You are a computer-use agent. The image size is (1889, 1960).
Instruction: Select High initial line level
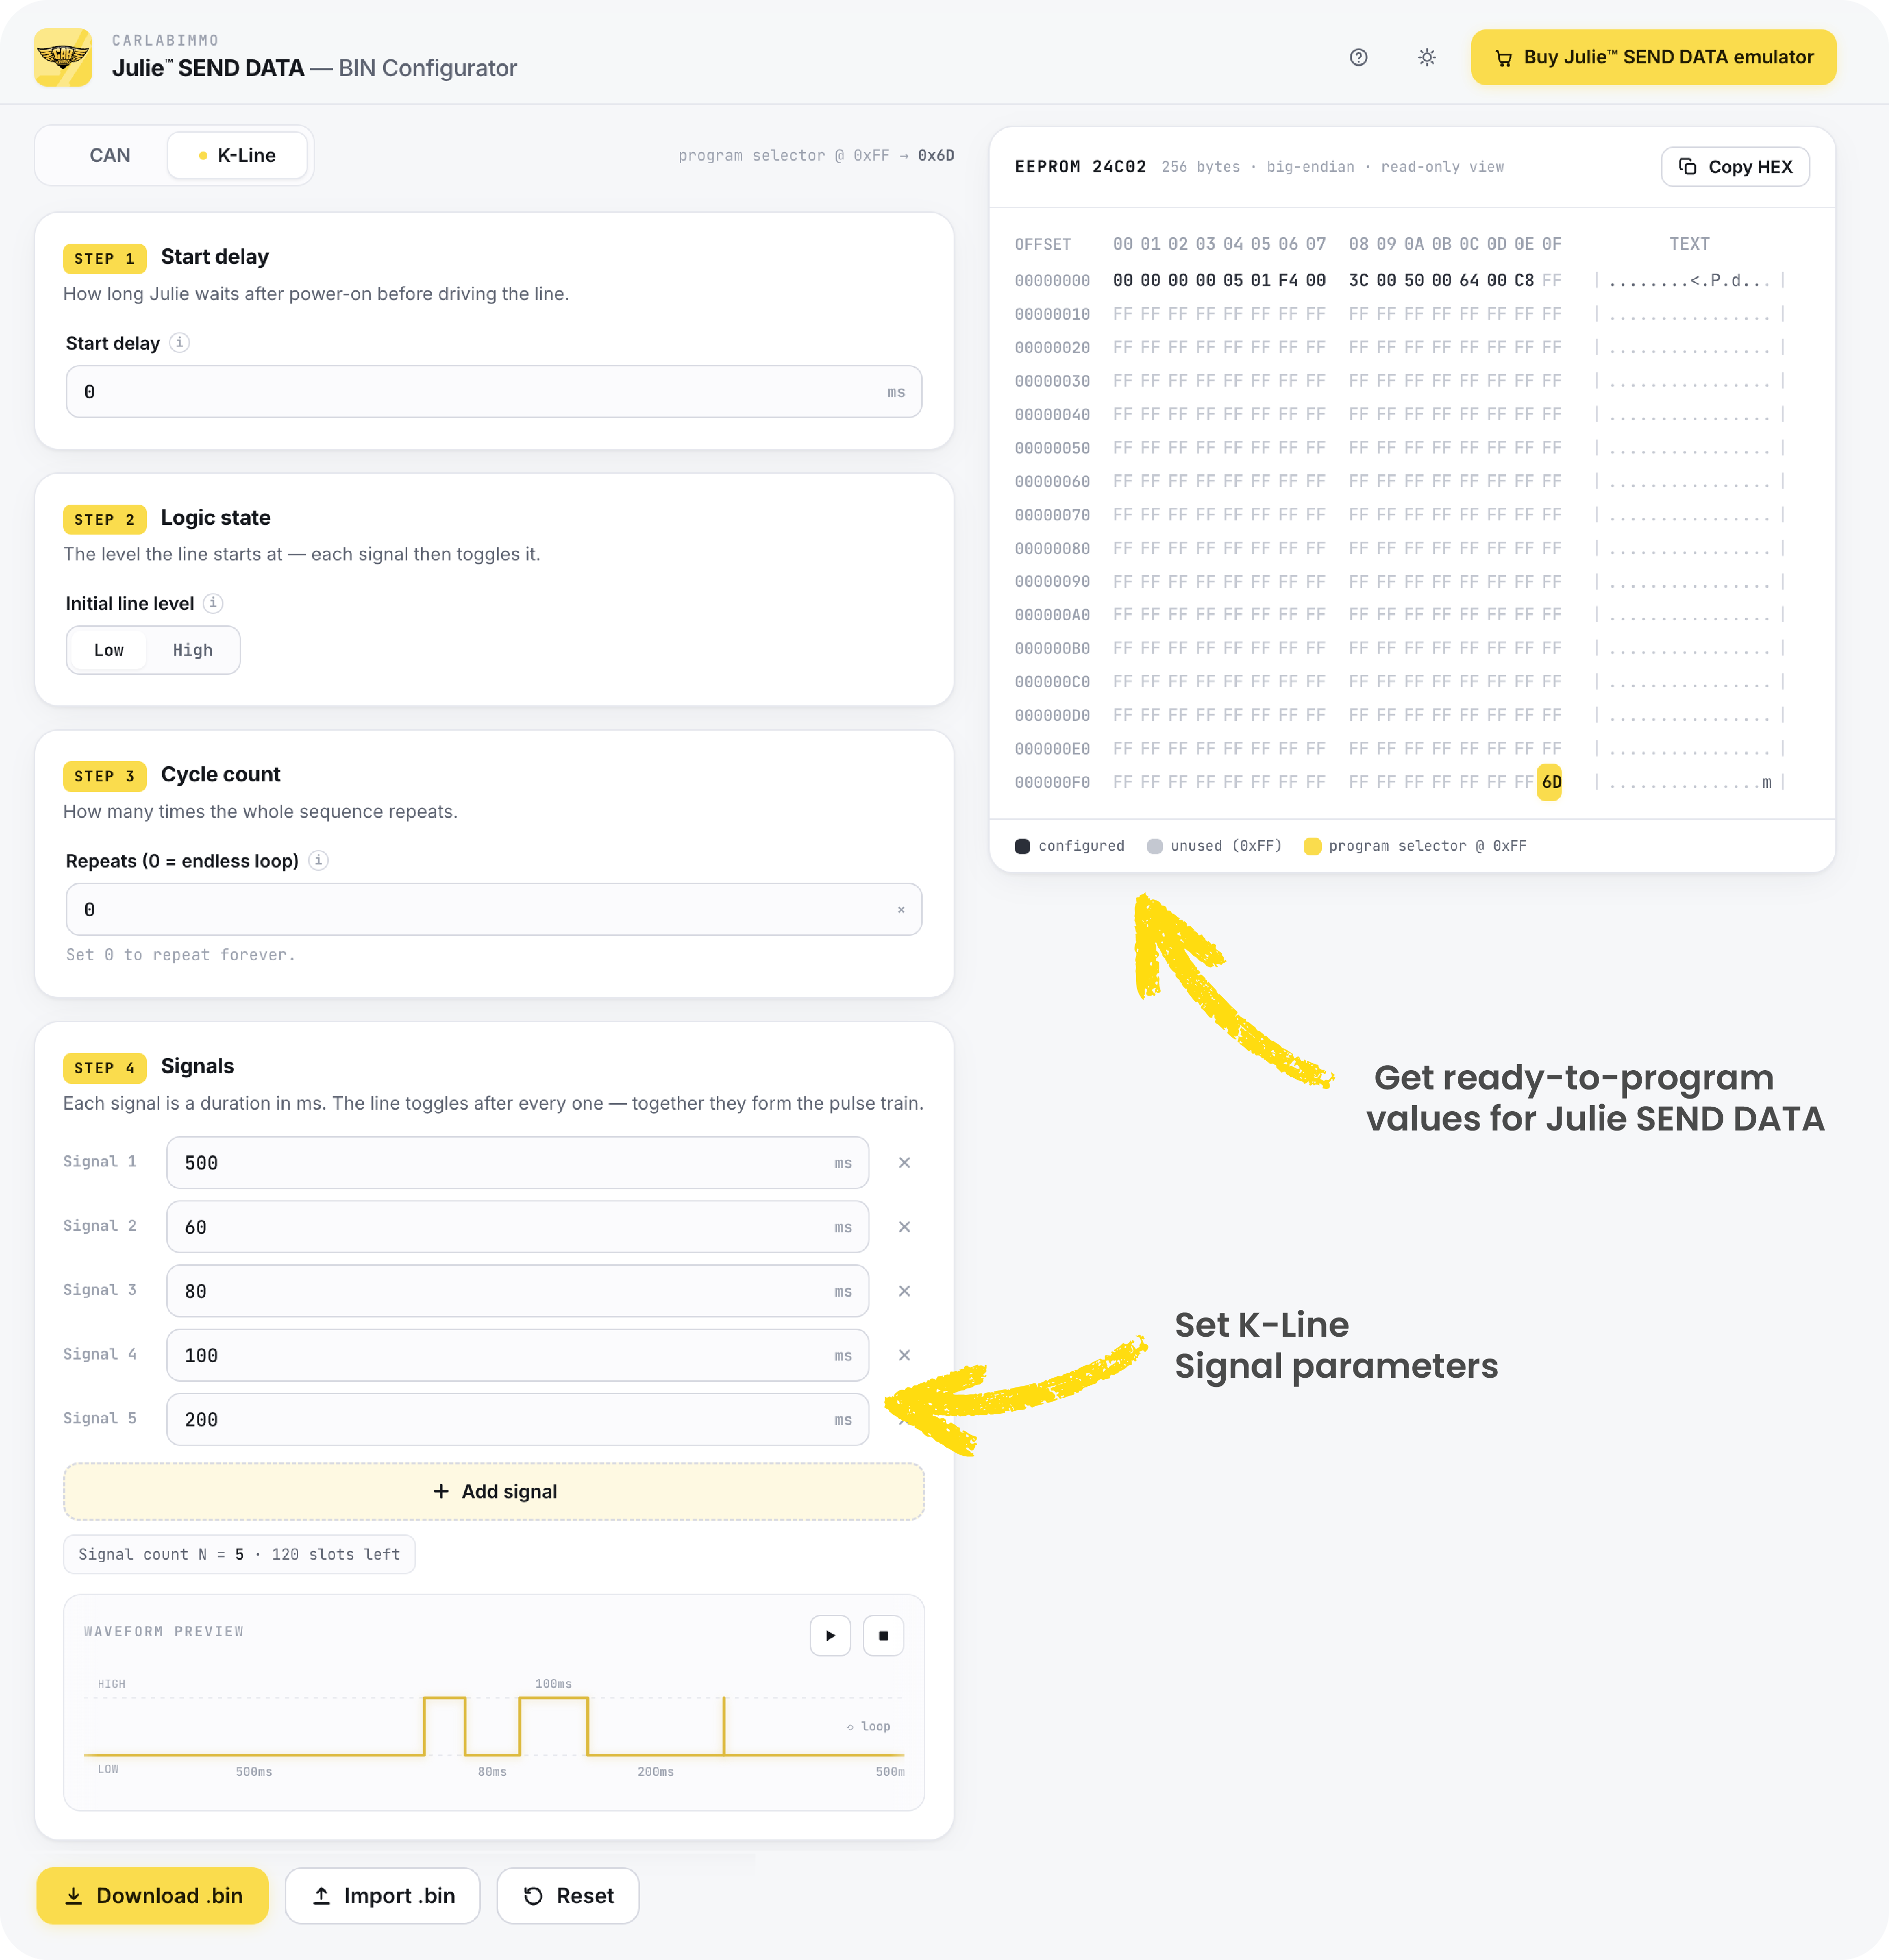coord(193,650)
